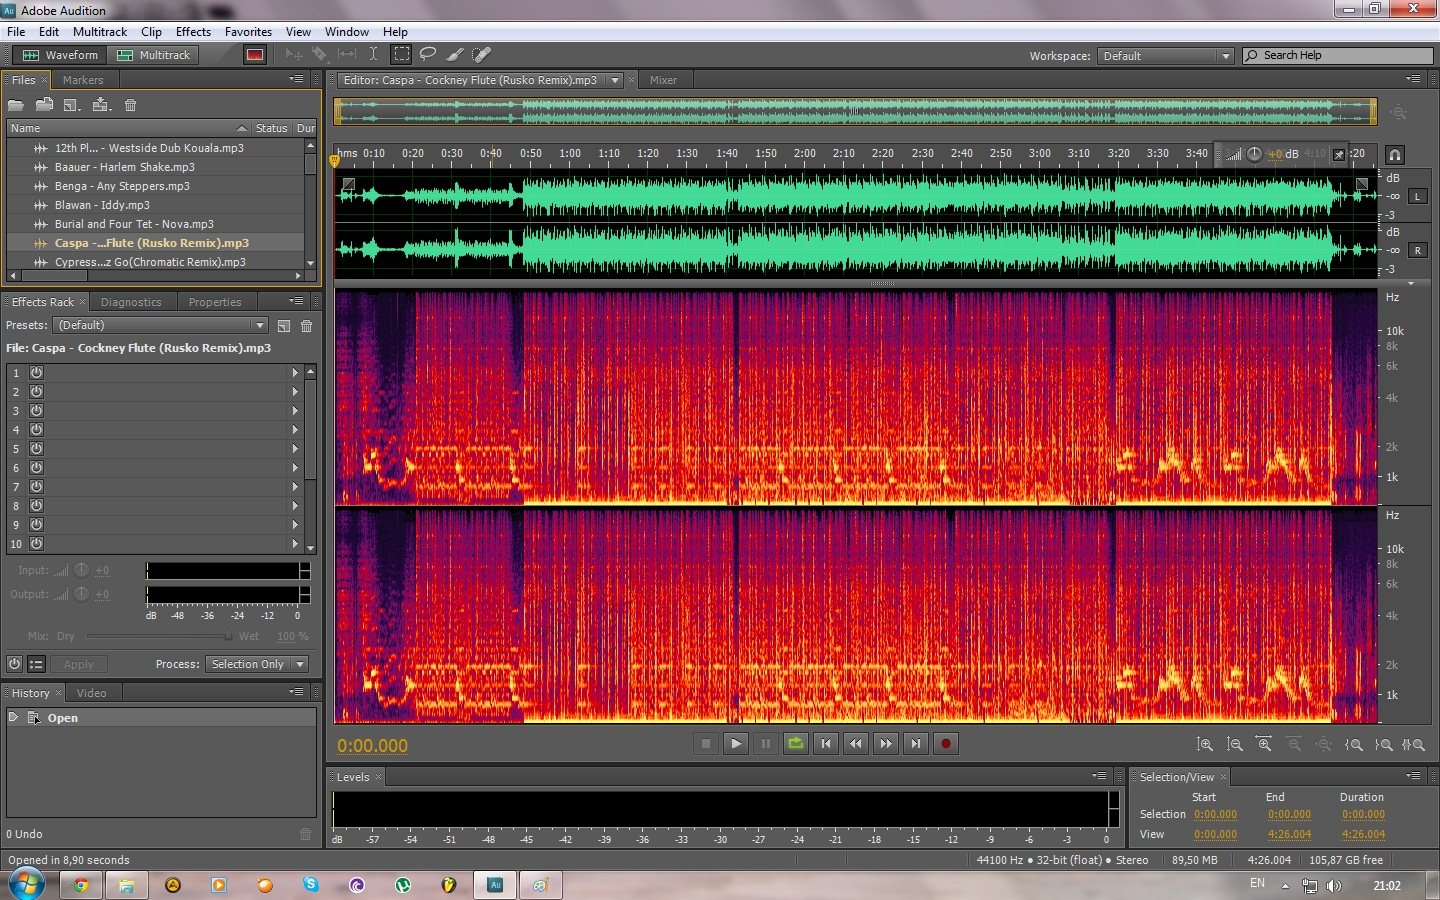Toggle Loop Playback button
This screenshot has width=1440, height=900.
point(796,744)
